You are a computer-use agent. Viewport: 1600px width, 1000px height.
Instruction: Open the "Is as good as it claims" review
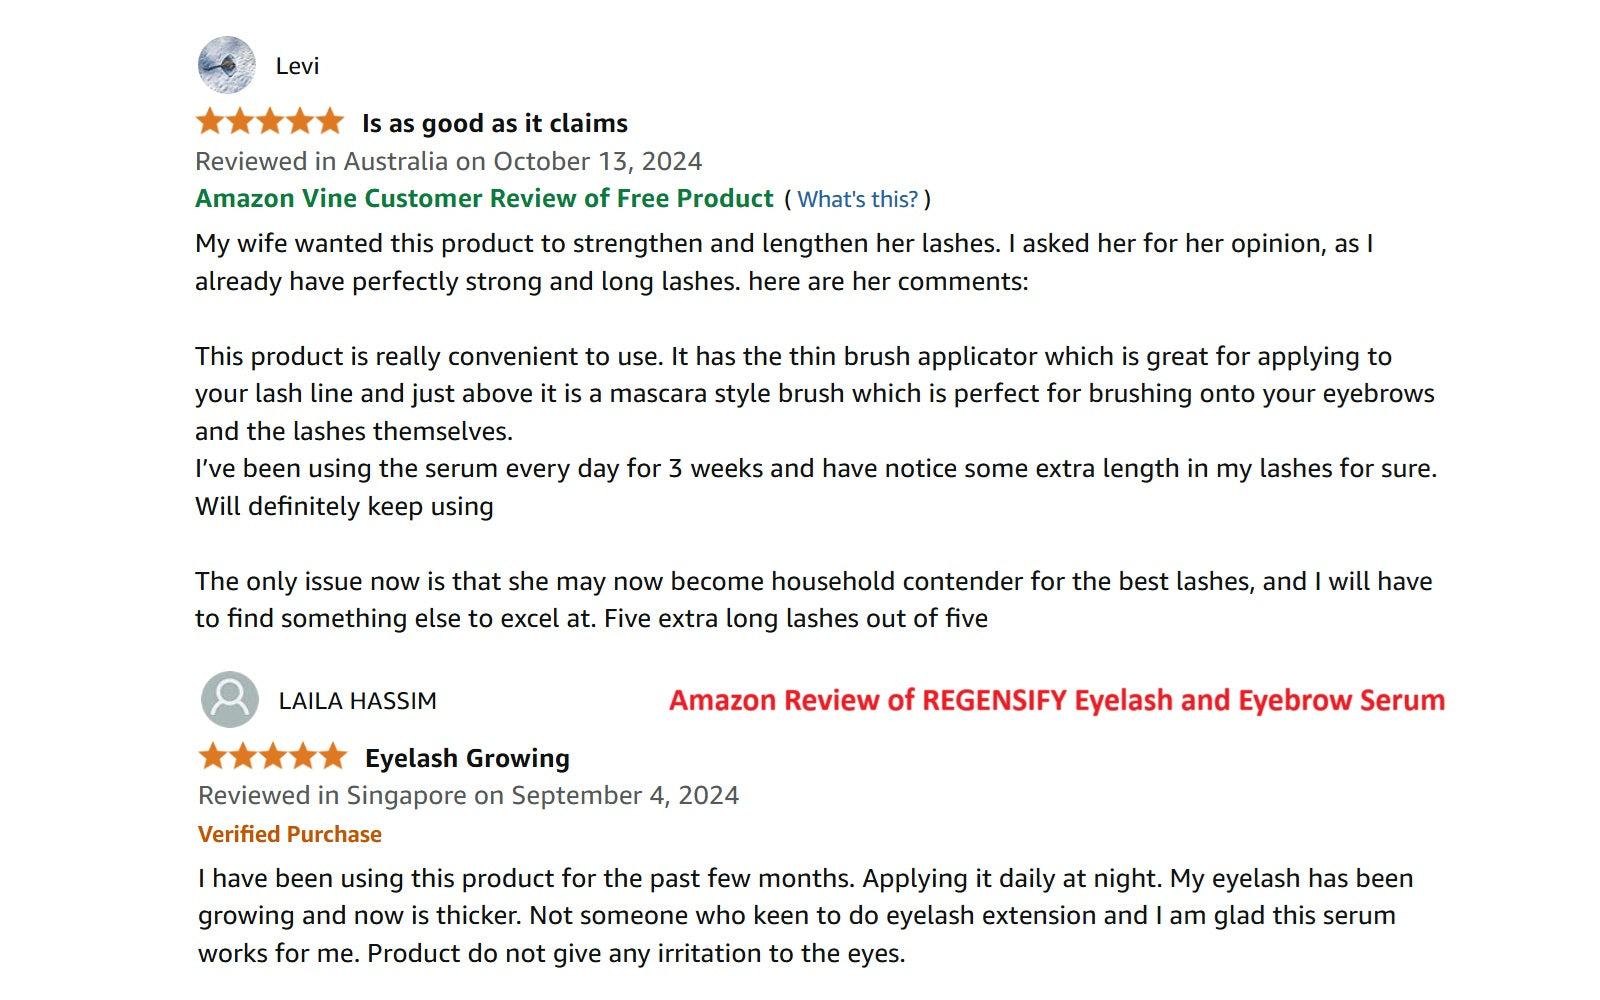coord(494,123)
